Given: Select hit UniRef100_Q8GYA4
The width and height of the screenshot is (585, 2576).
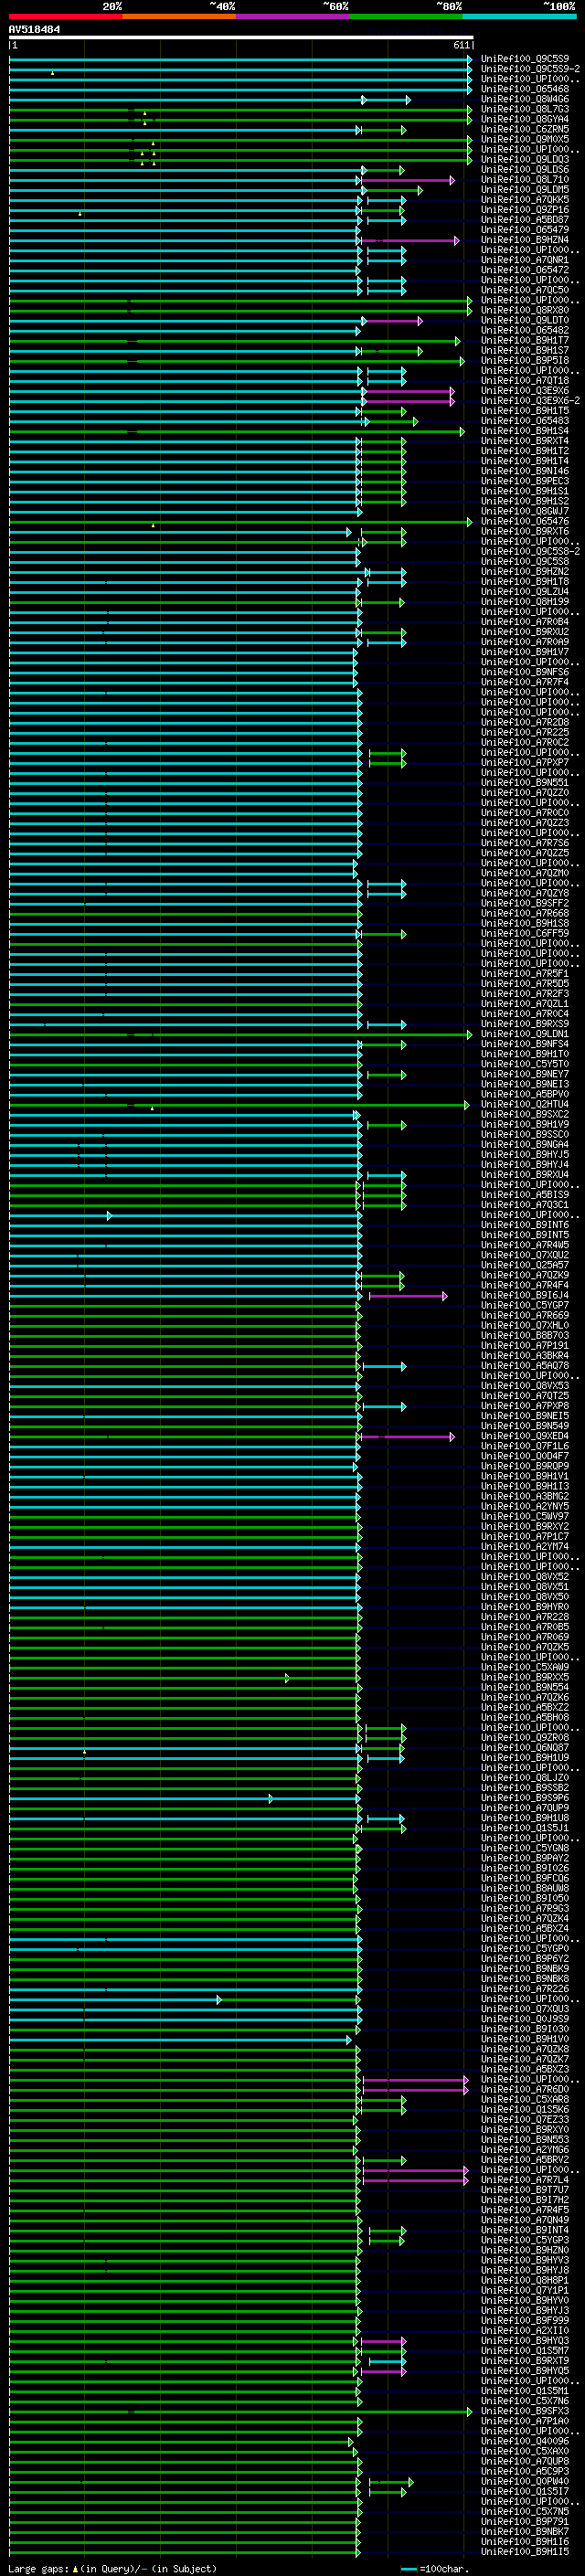Looking at the screenshot, I should [x=525, y=119].
